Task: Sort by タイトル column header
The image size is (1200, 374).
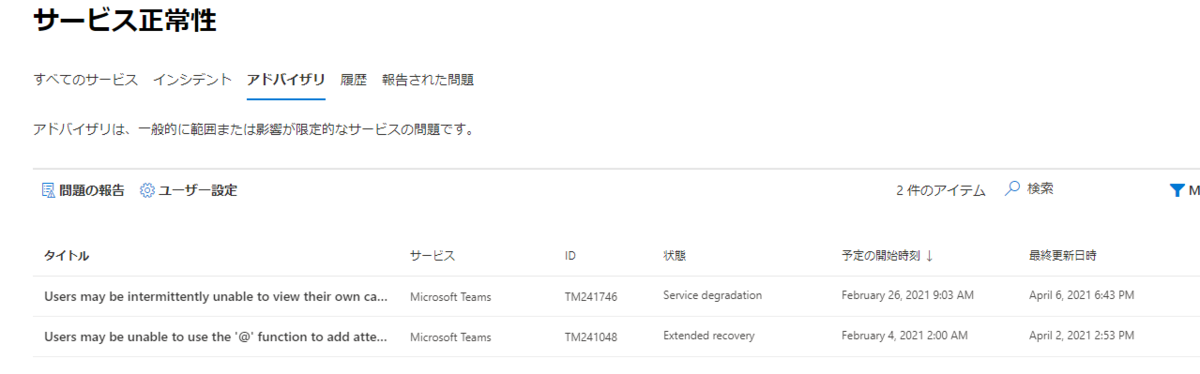Action: click(66, 256)
